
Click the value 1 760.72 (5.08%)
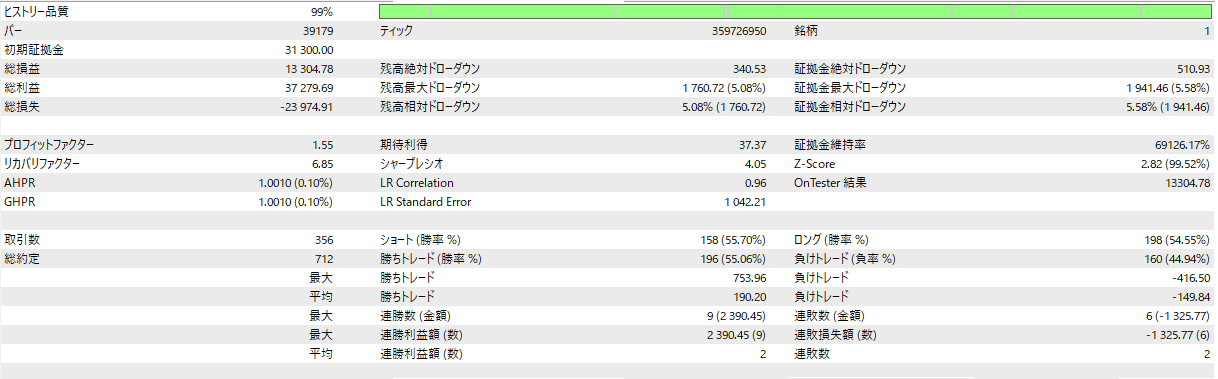coord(724,88)
